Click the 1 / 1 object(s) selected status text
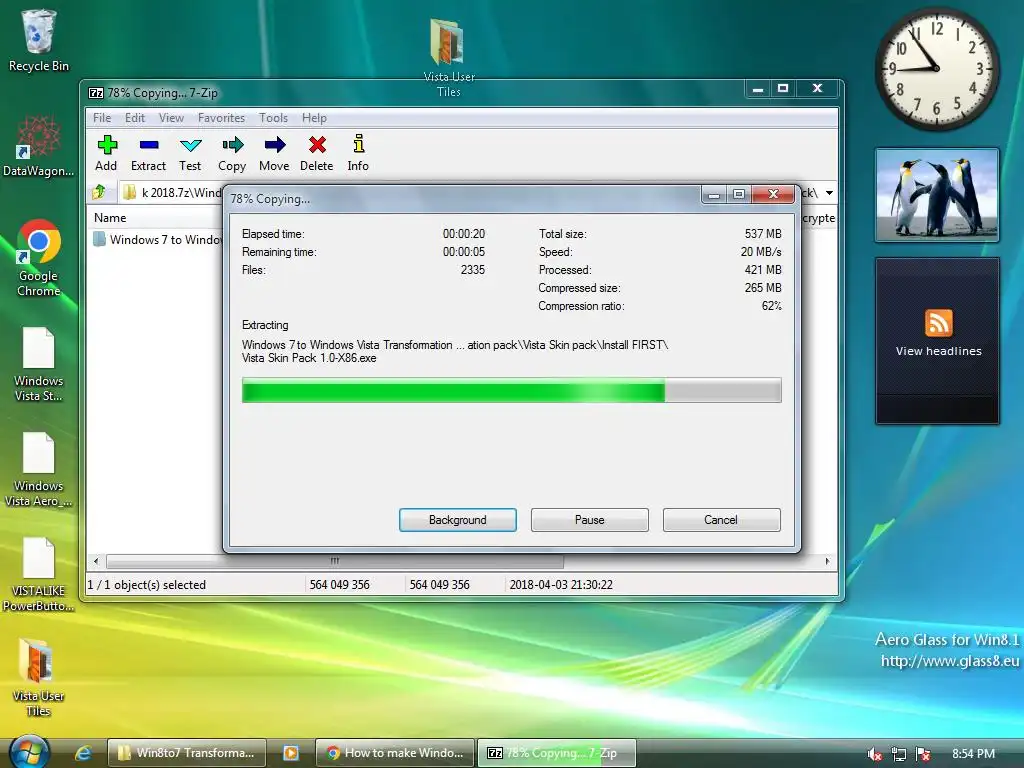1024x768 pixels. click(147, 584)
